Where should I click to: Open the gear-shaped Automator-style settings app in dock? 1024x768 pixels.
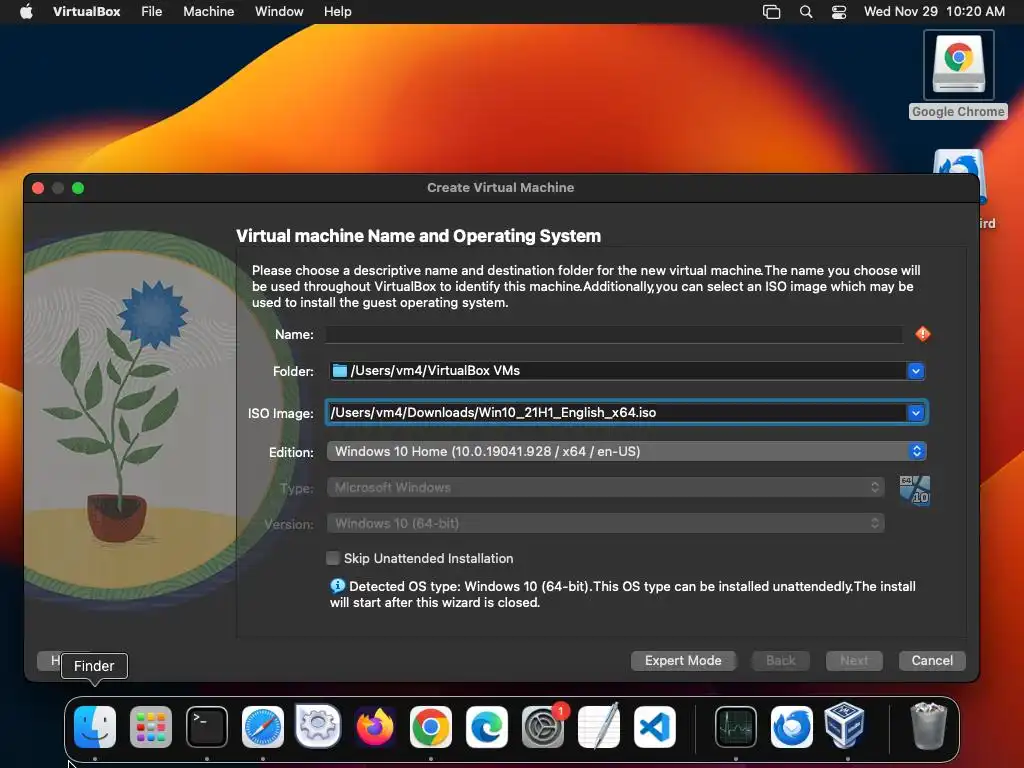tap(318, 725)
